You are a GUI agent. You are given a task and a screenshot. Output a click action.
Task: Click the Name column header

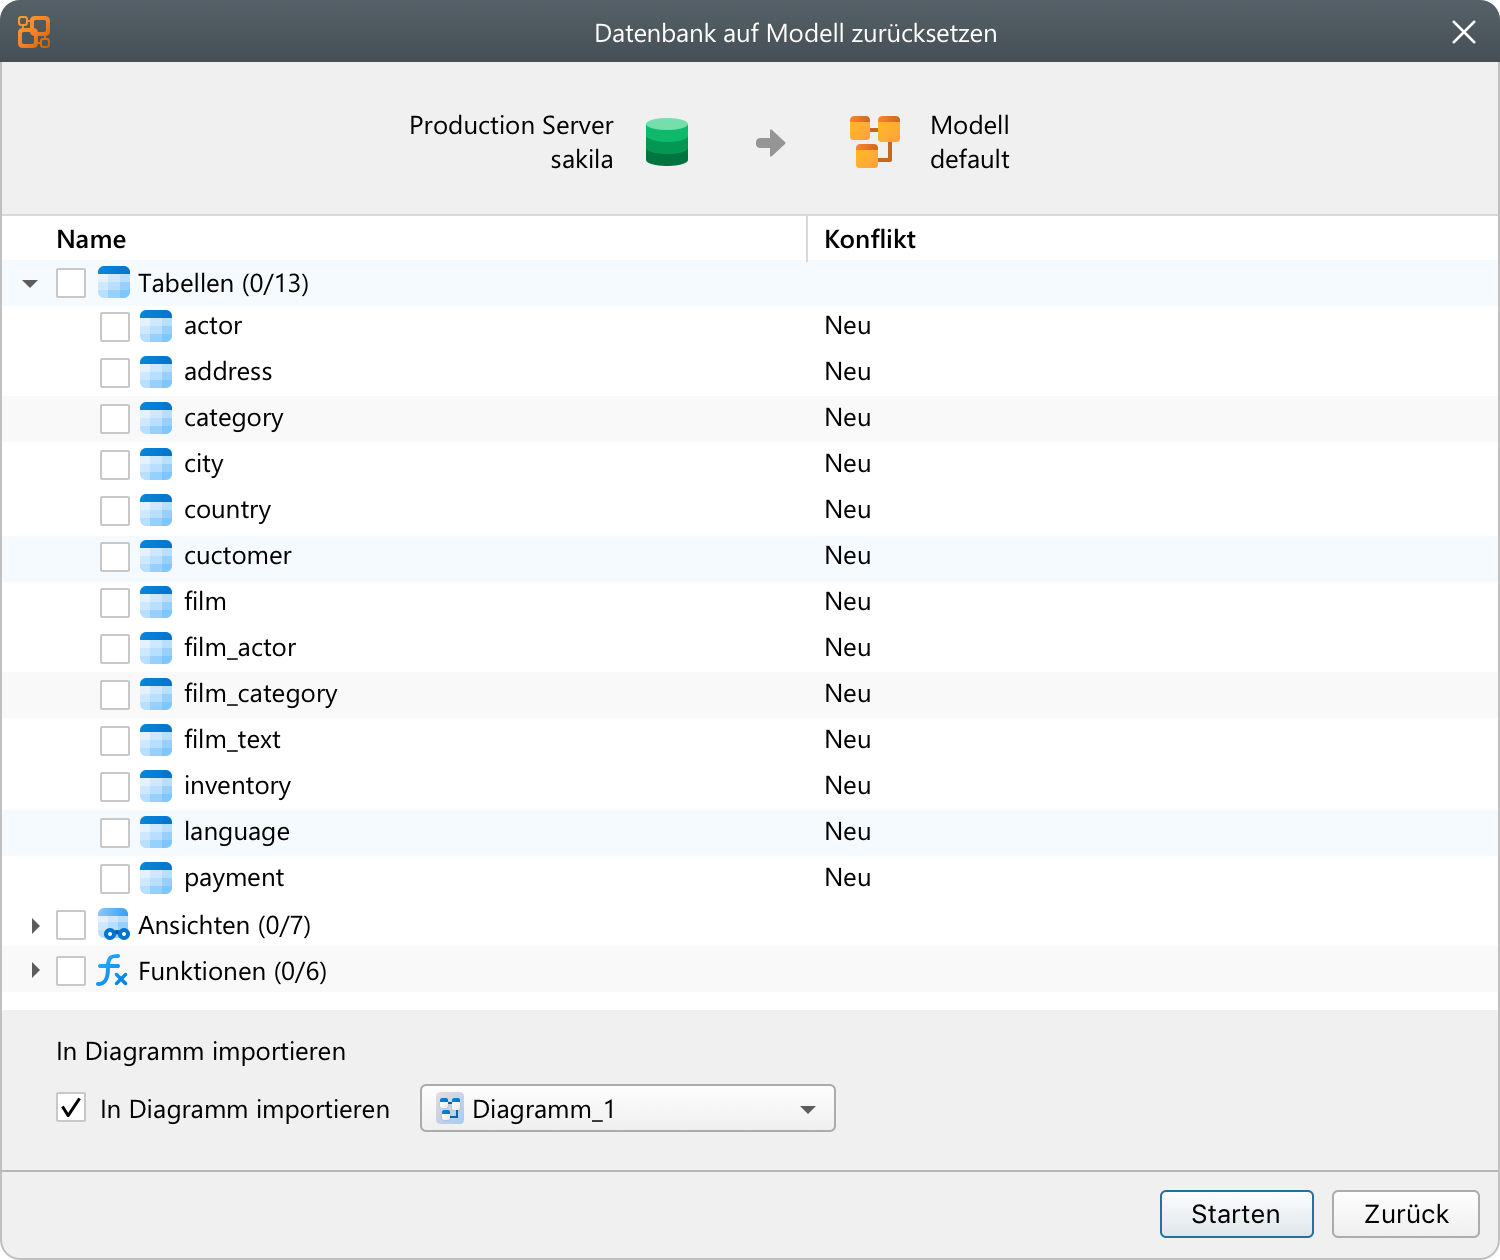pyautogui.click(x=91, y=239)
